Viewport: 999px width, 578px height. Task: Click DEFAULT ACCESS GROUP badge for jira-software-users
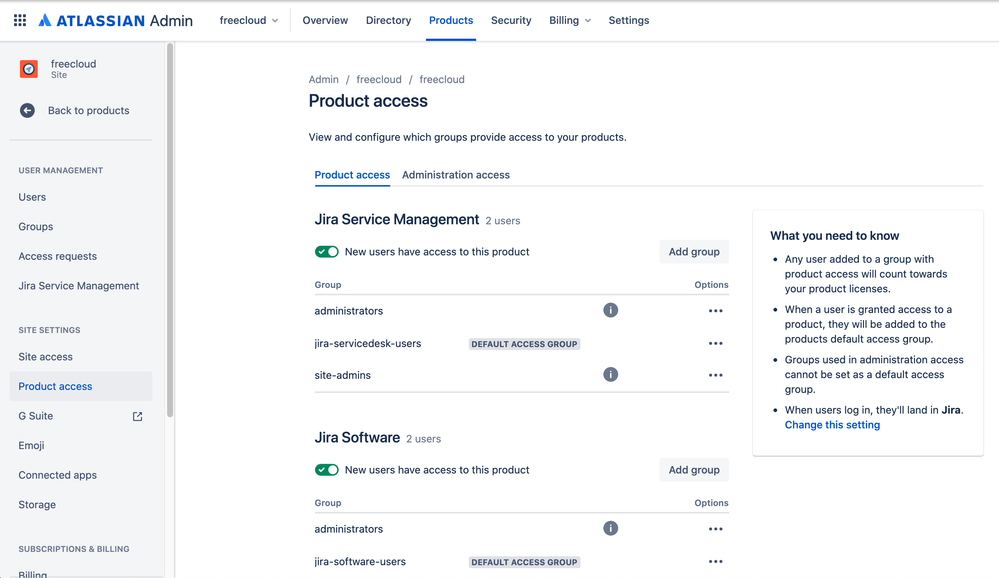coord(524,562)
